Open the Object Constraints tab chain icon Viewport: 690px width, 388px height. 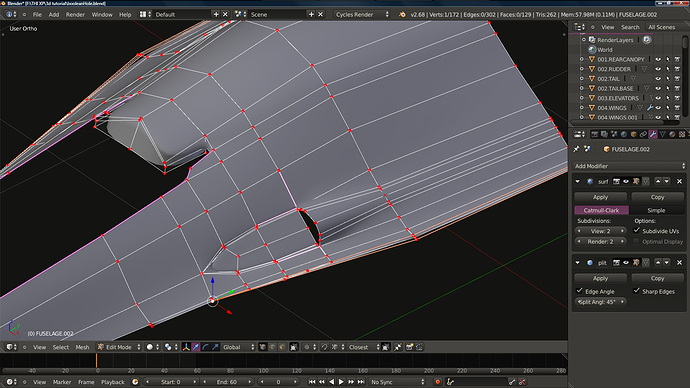[x=643, y=134]
